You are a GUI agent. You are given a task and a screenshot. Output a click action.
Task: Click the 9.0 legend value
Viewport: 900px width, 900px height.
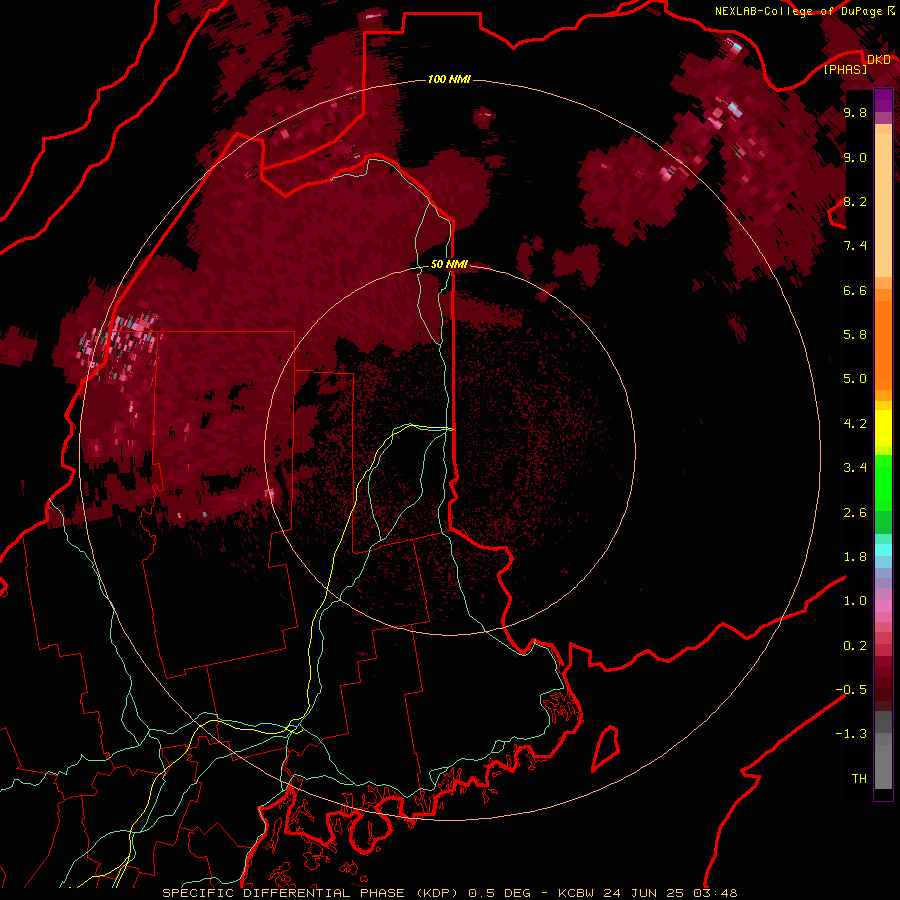pos(855,157)
